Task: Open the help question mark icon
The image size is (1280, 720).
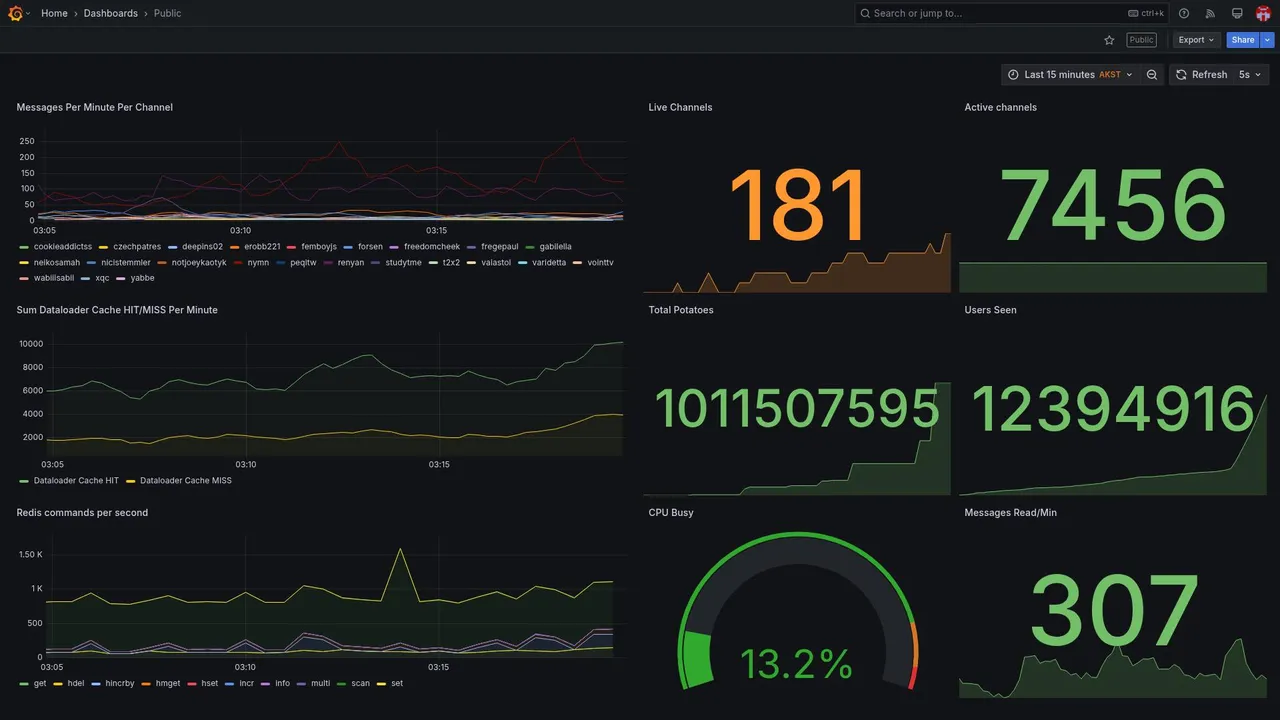Action: [x=1184, y=13]
